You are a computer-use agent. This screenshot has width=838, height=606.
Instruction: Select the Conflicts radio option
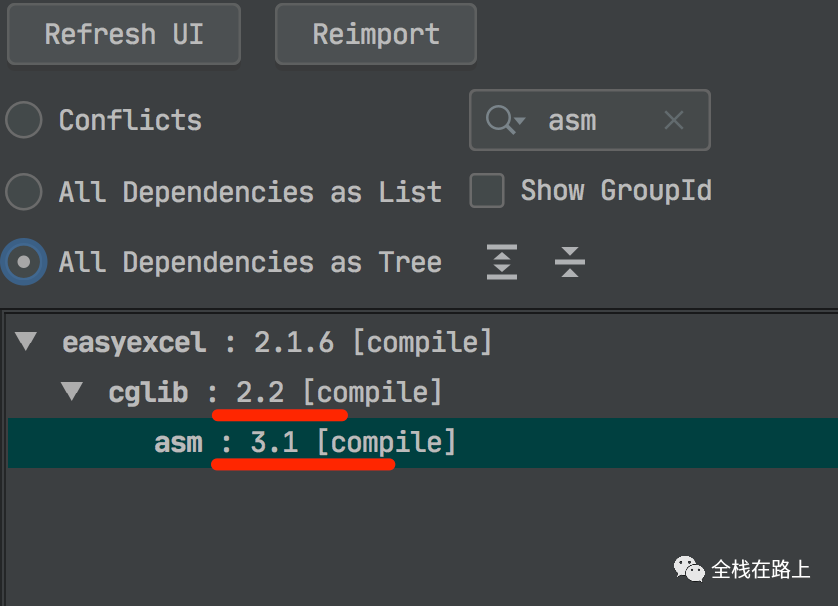(x=24, y=120)
